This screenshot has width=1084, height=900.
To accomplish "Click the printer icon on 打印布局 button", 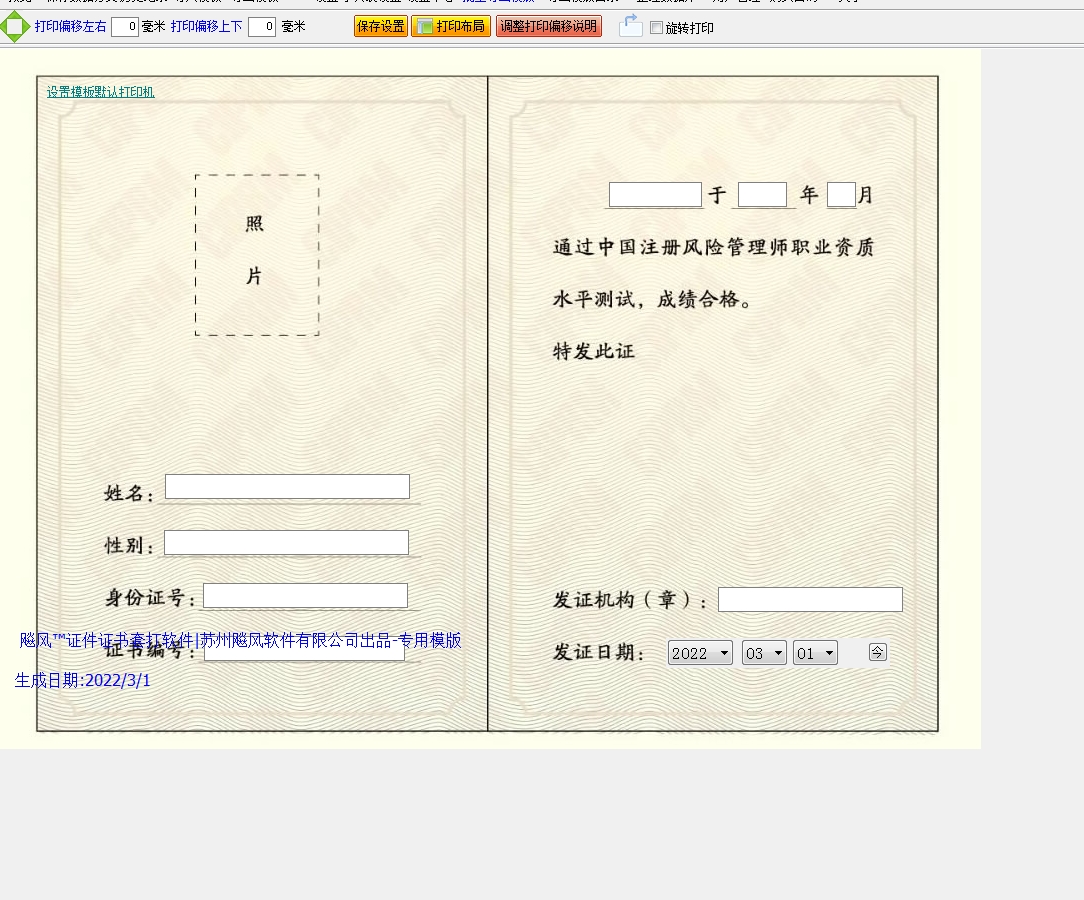I will click(x=424, y=26).
